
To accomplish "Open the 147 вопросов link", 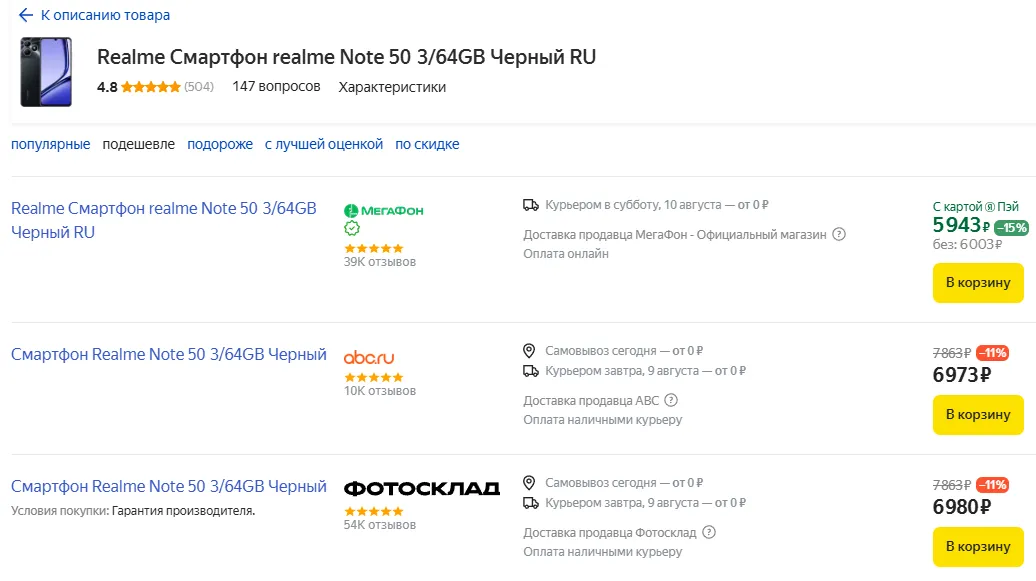I will 276,87.
